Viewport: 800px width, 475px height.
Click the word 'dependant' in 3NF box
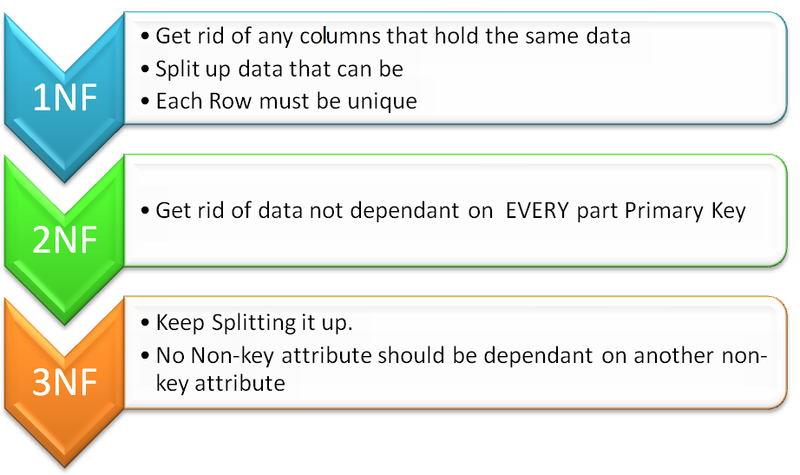(538, 355)
